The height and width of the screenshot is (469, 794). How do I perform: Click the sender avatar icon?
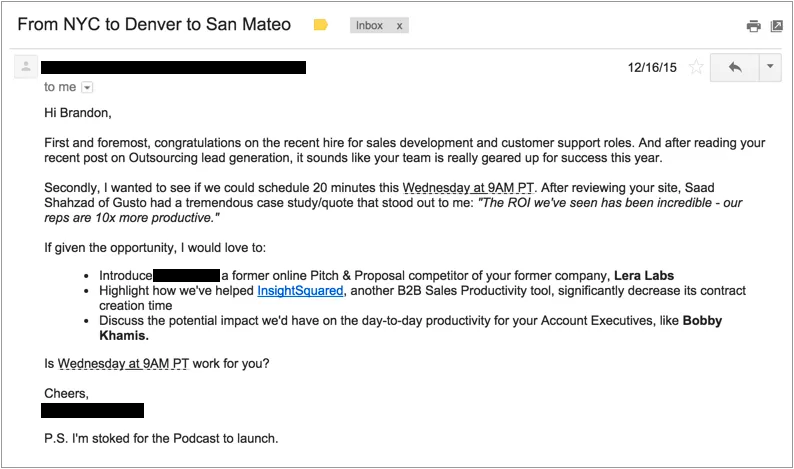coord(26,66)
